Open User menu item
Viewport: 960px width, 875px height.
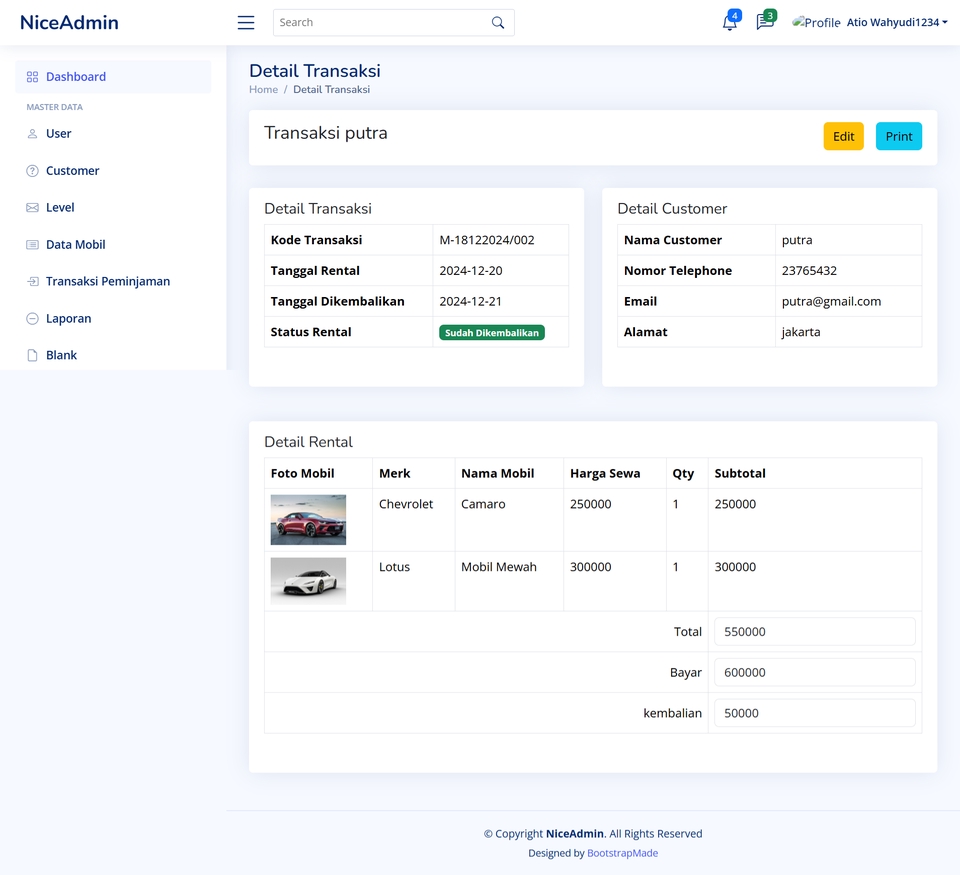point(113,134)
